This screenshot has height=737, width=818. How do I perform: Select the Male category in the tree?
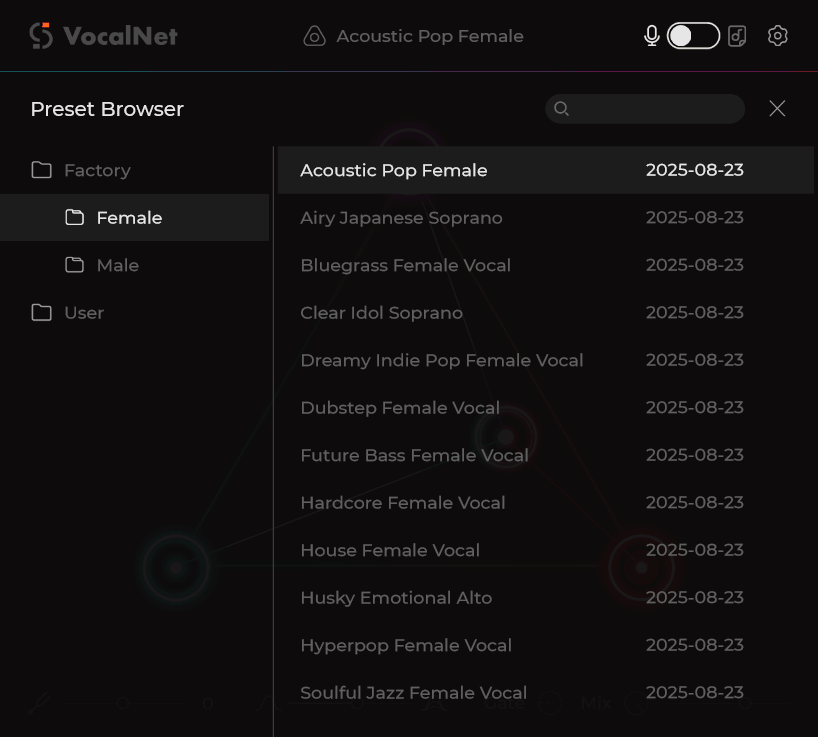point(118,265)
